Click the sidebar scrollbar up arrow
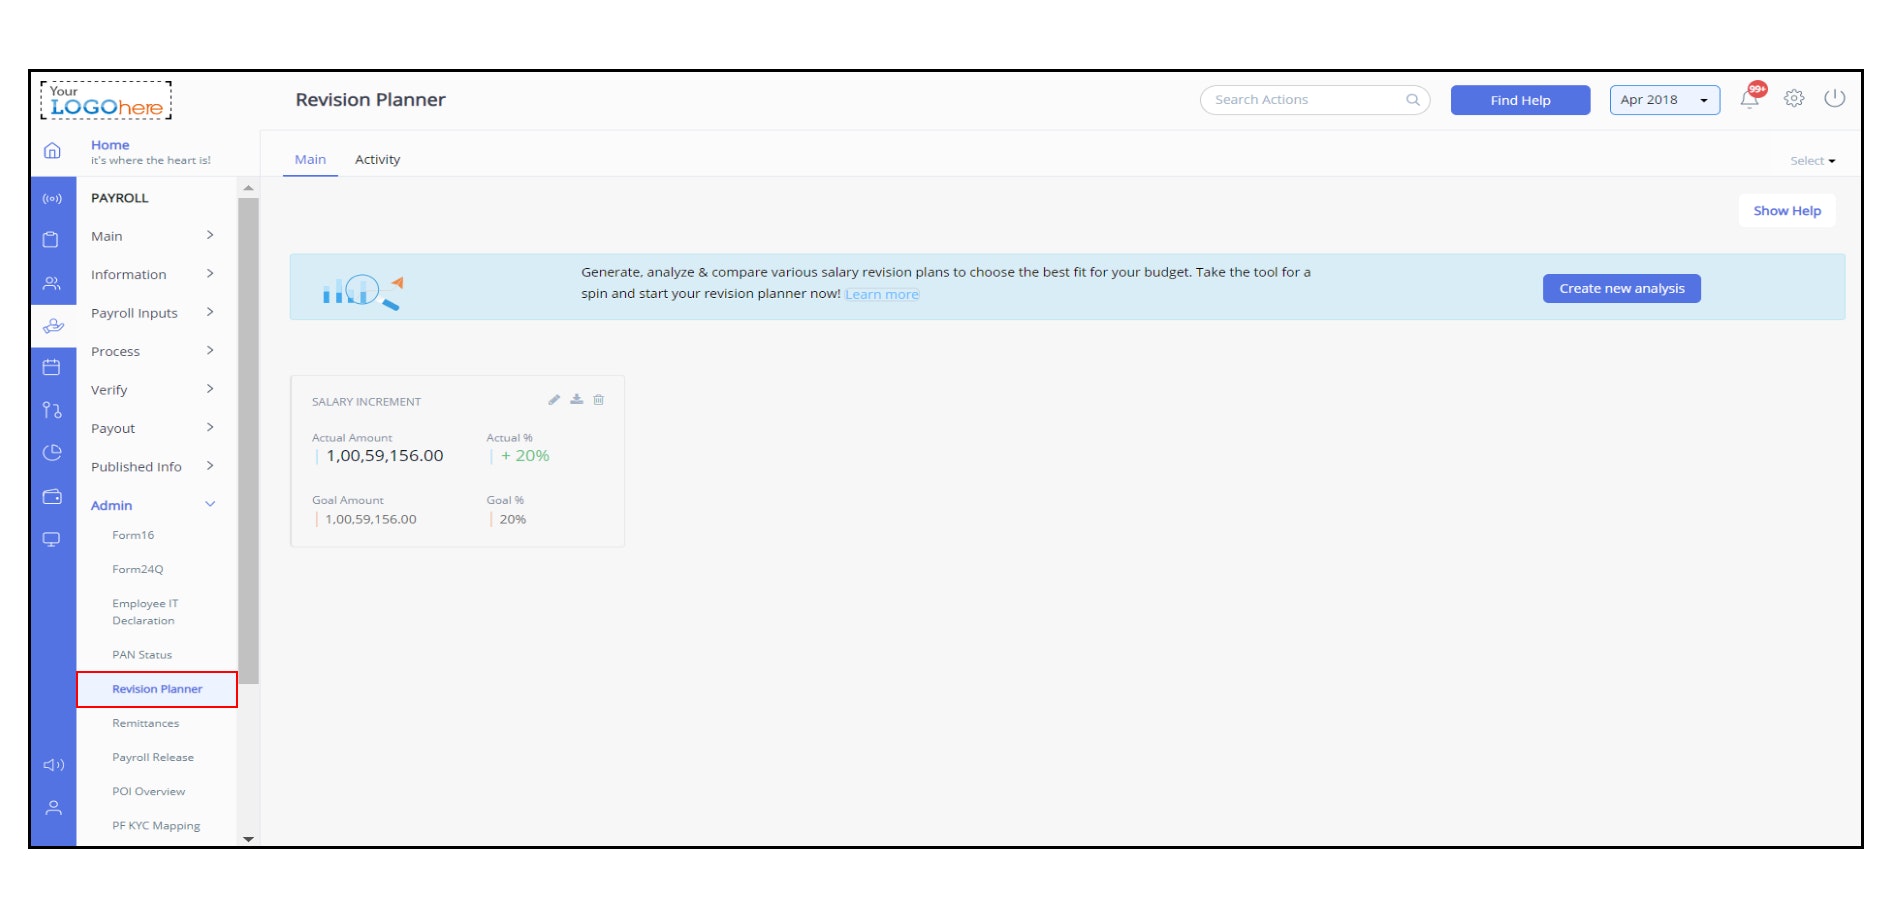 [248, 189]
